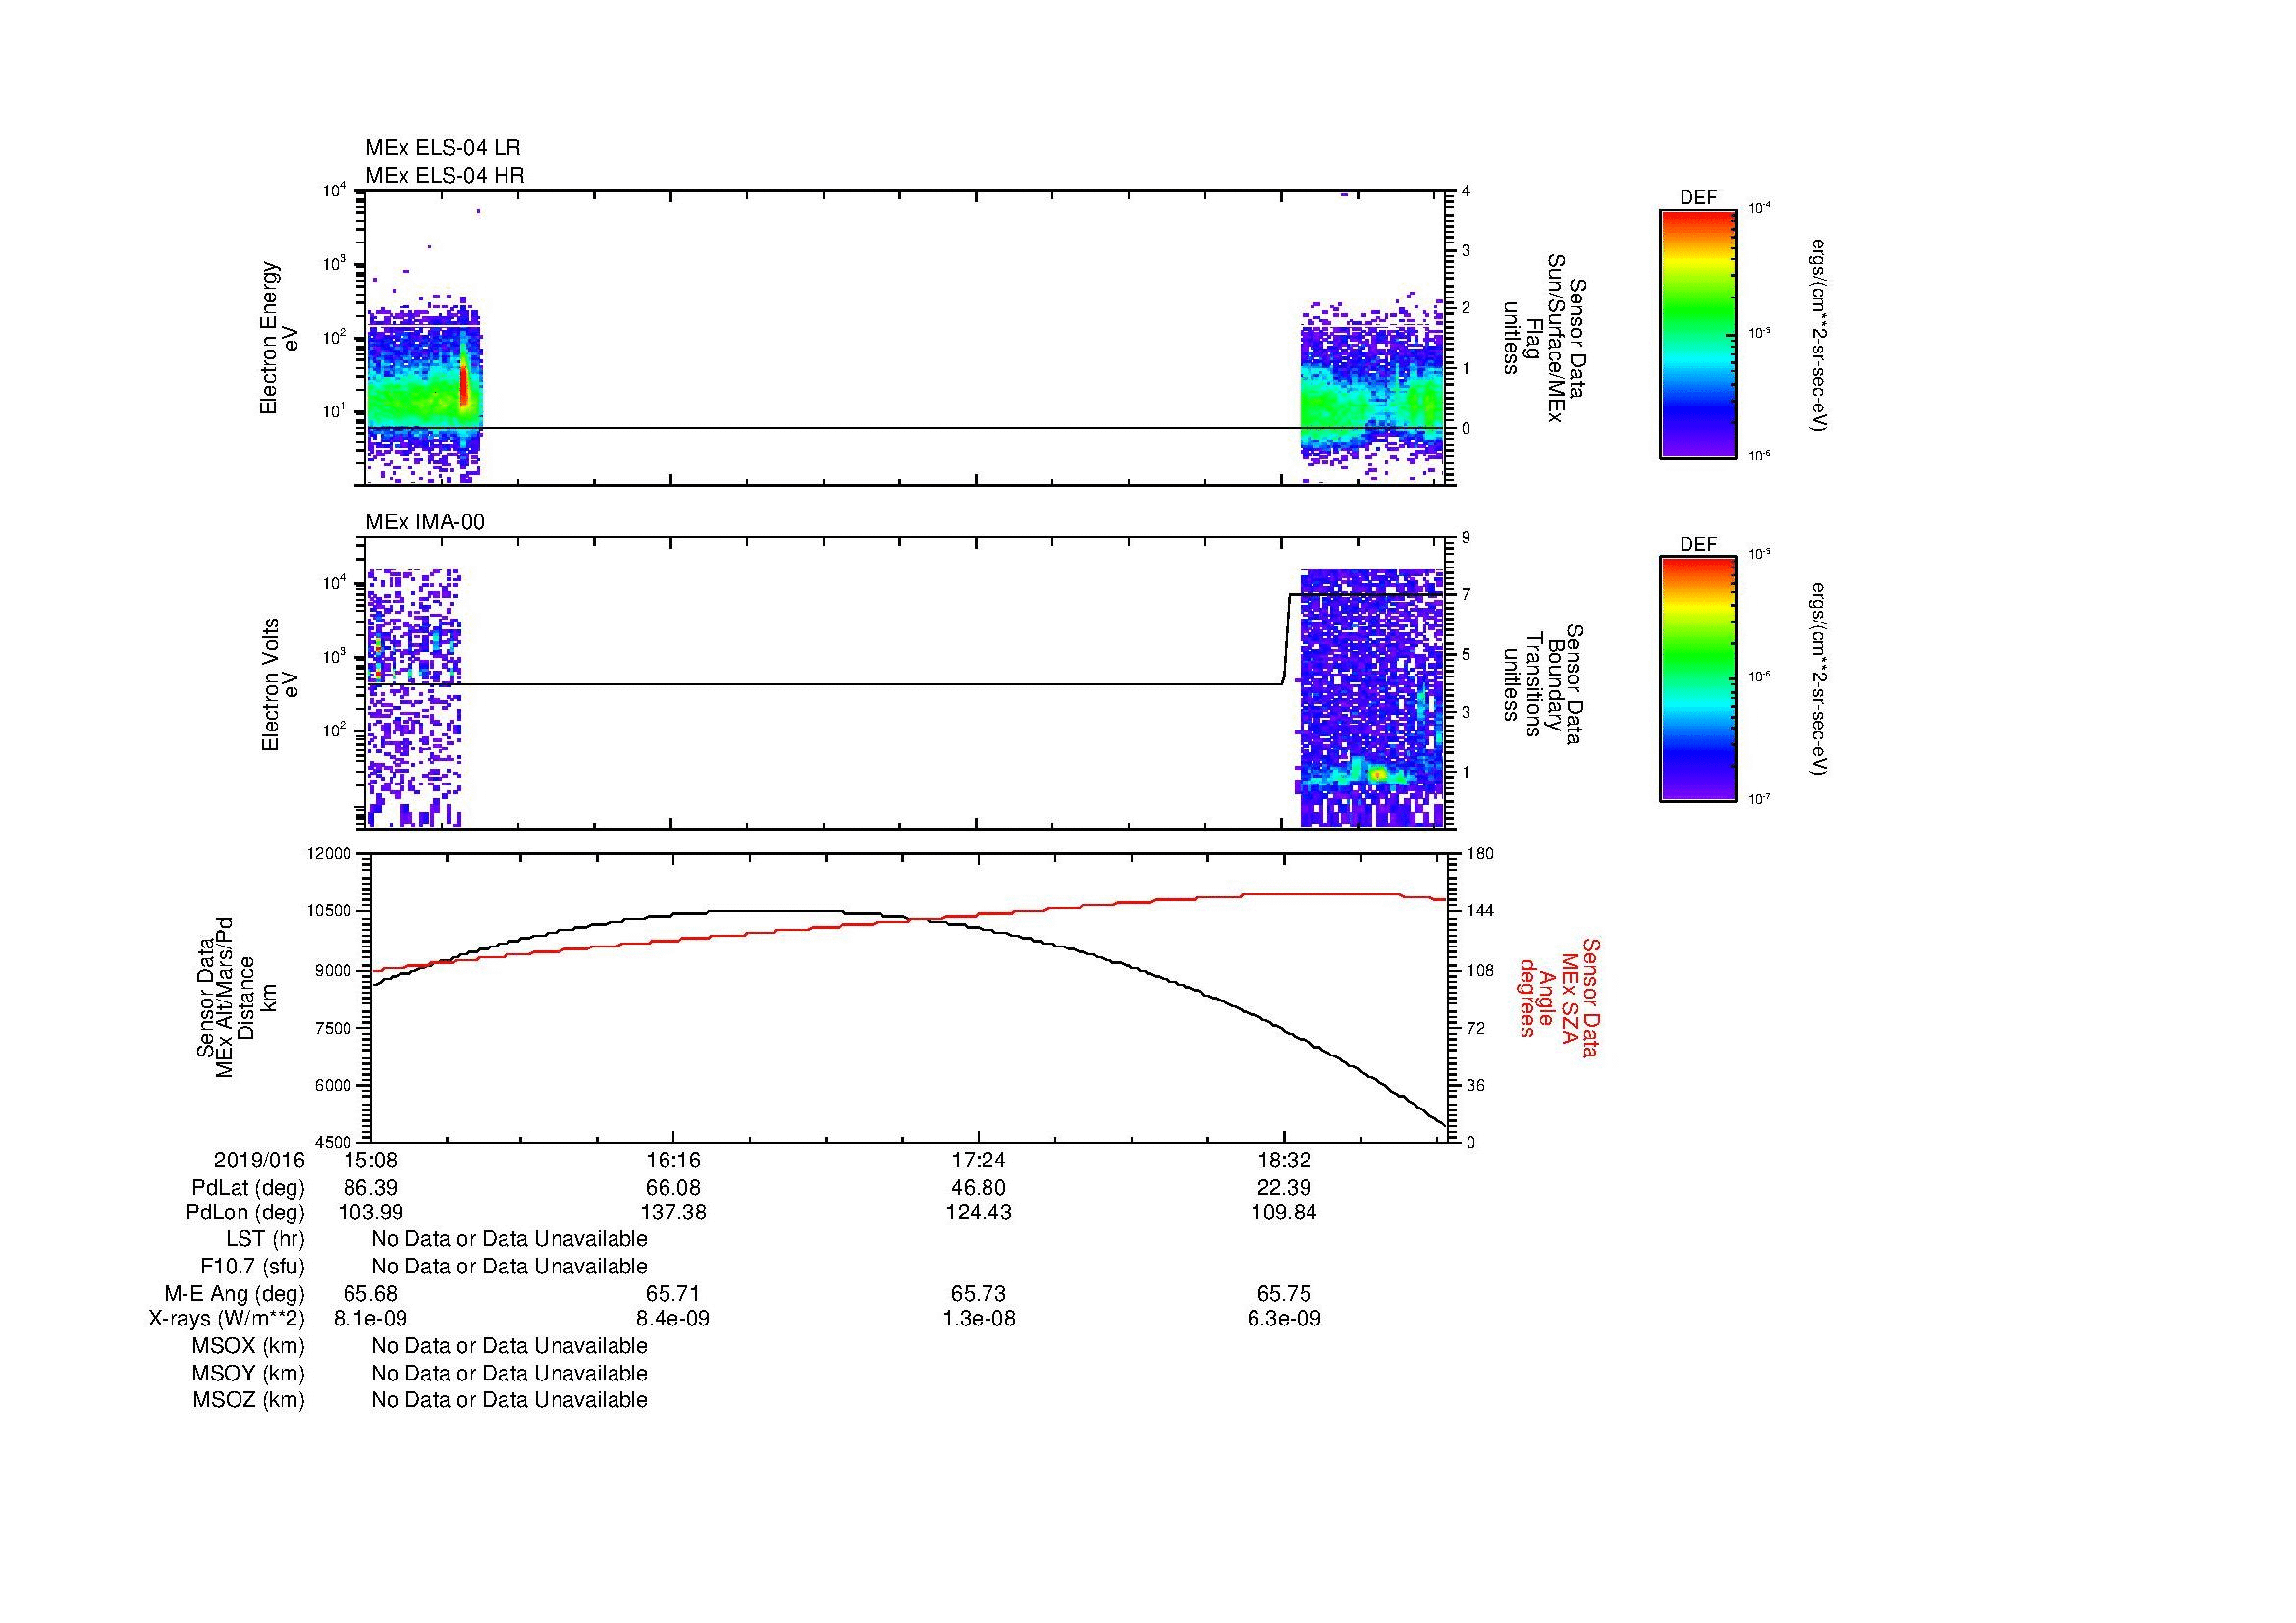Click the 'Electron Volts eV' axis label
Screen dimensions: 2296x1623
[280, 685]
